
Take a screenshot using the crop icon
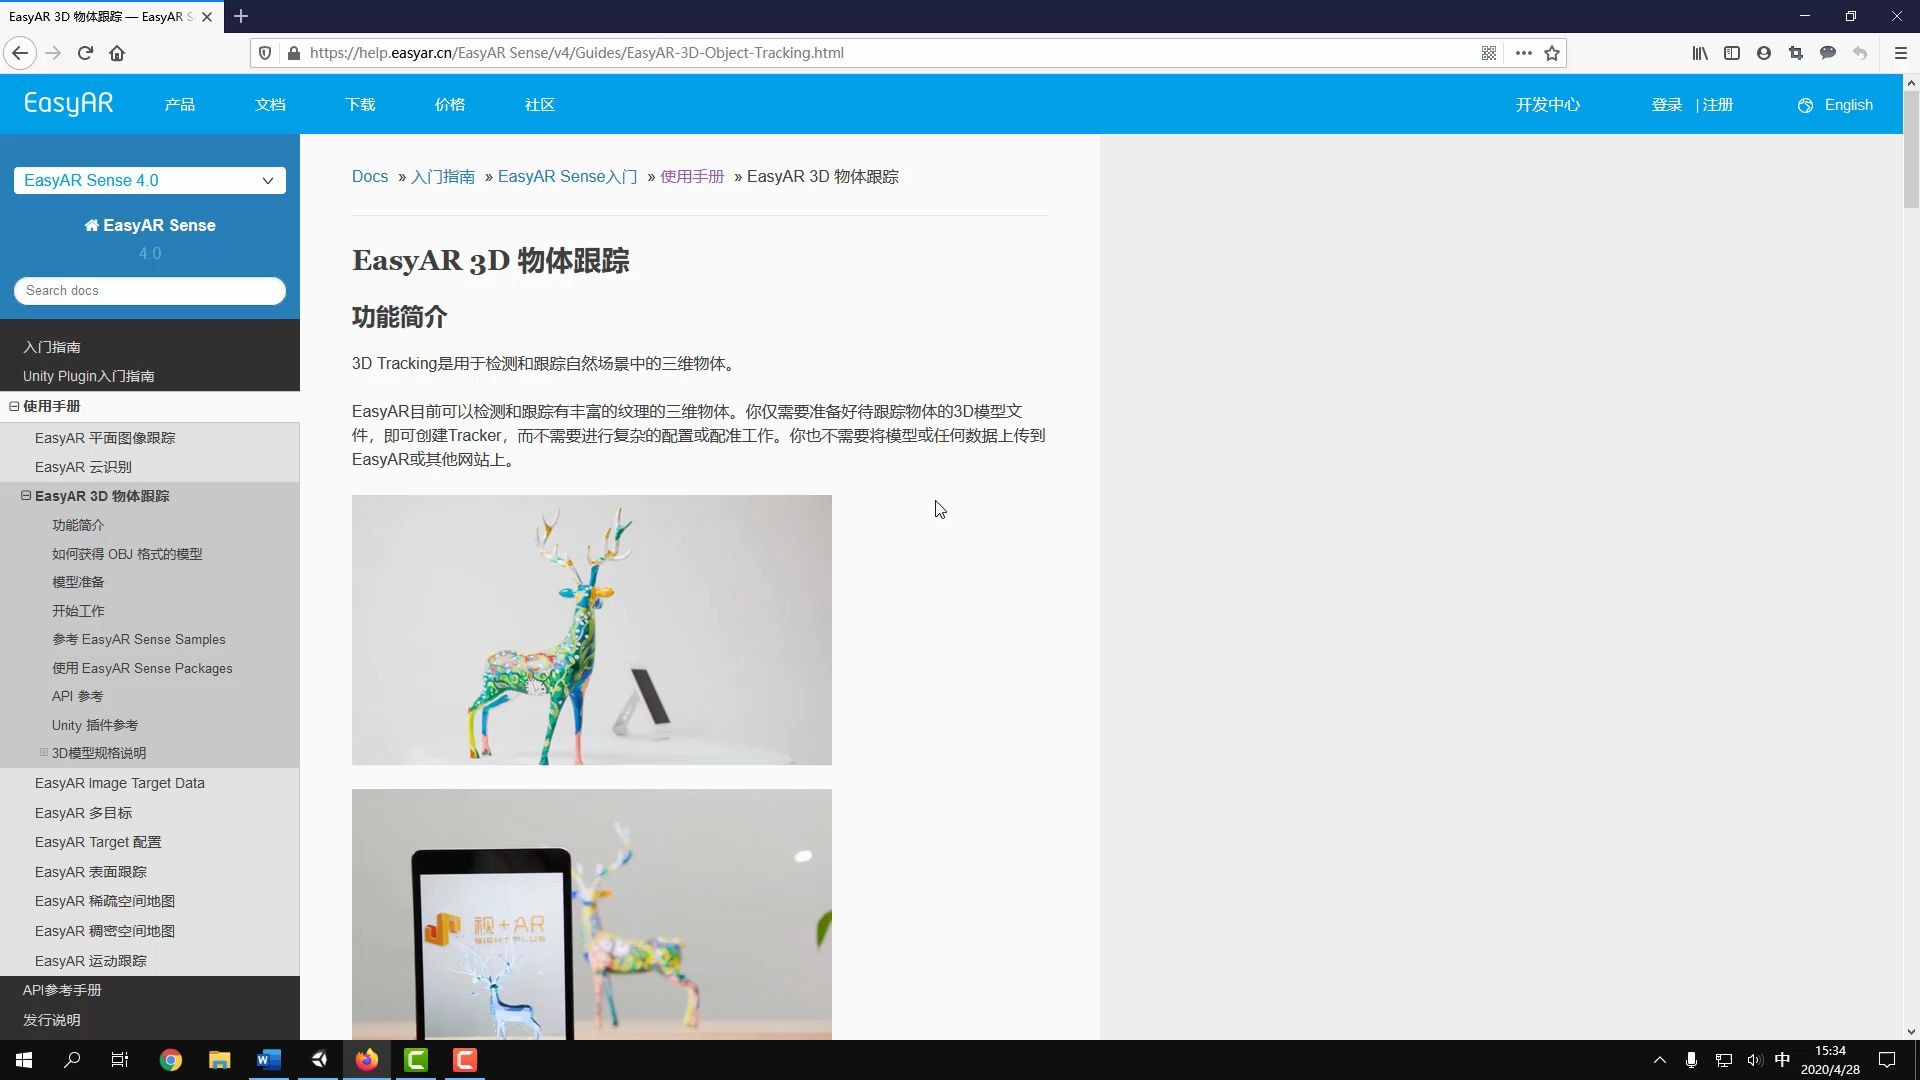pos(1796,52)
